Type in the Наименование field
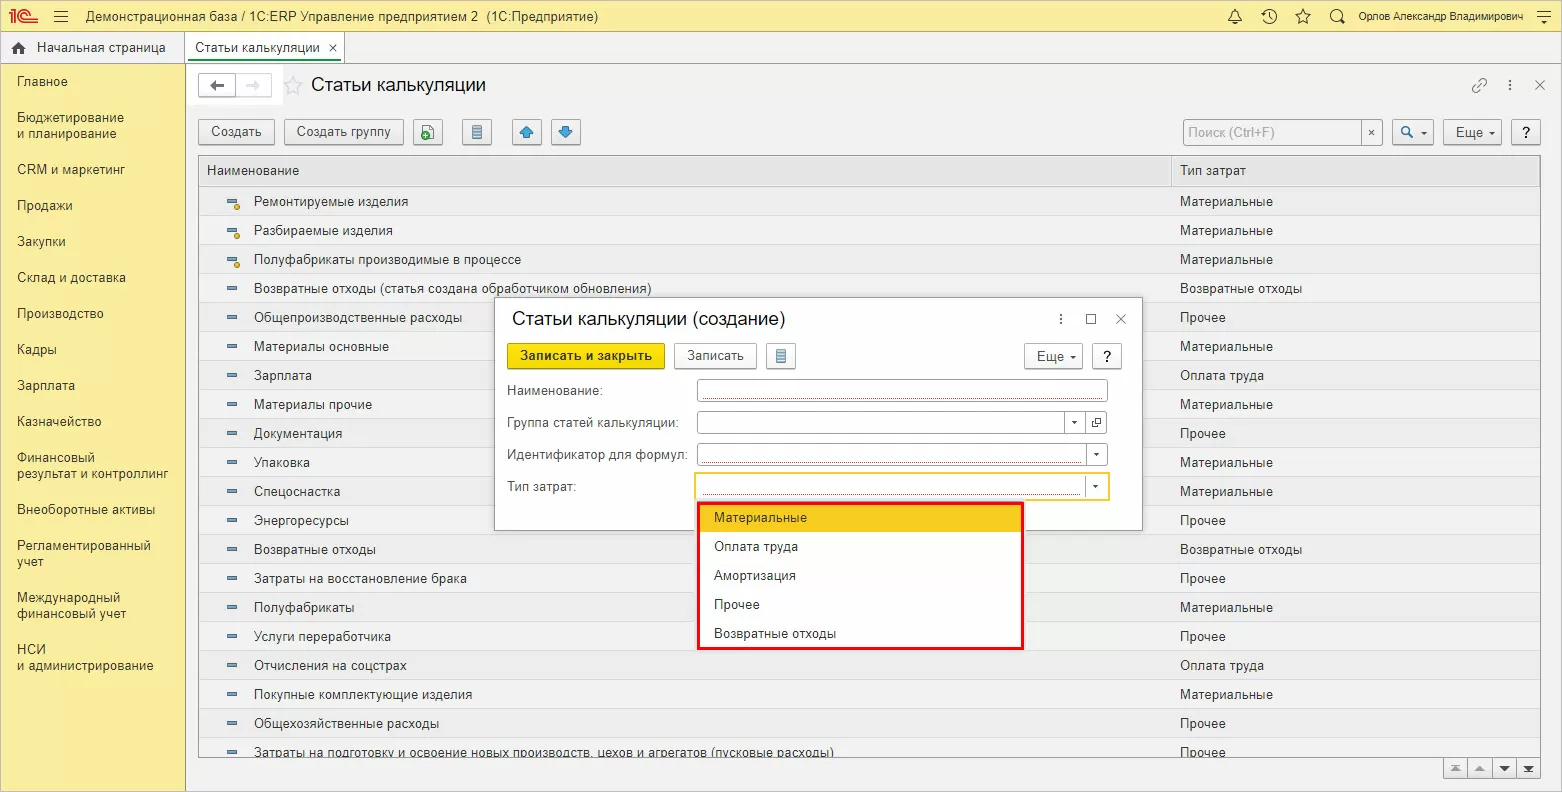Screen dimensions: 1562x792 click(x=901, y=391)
